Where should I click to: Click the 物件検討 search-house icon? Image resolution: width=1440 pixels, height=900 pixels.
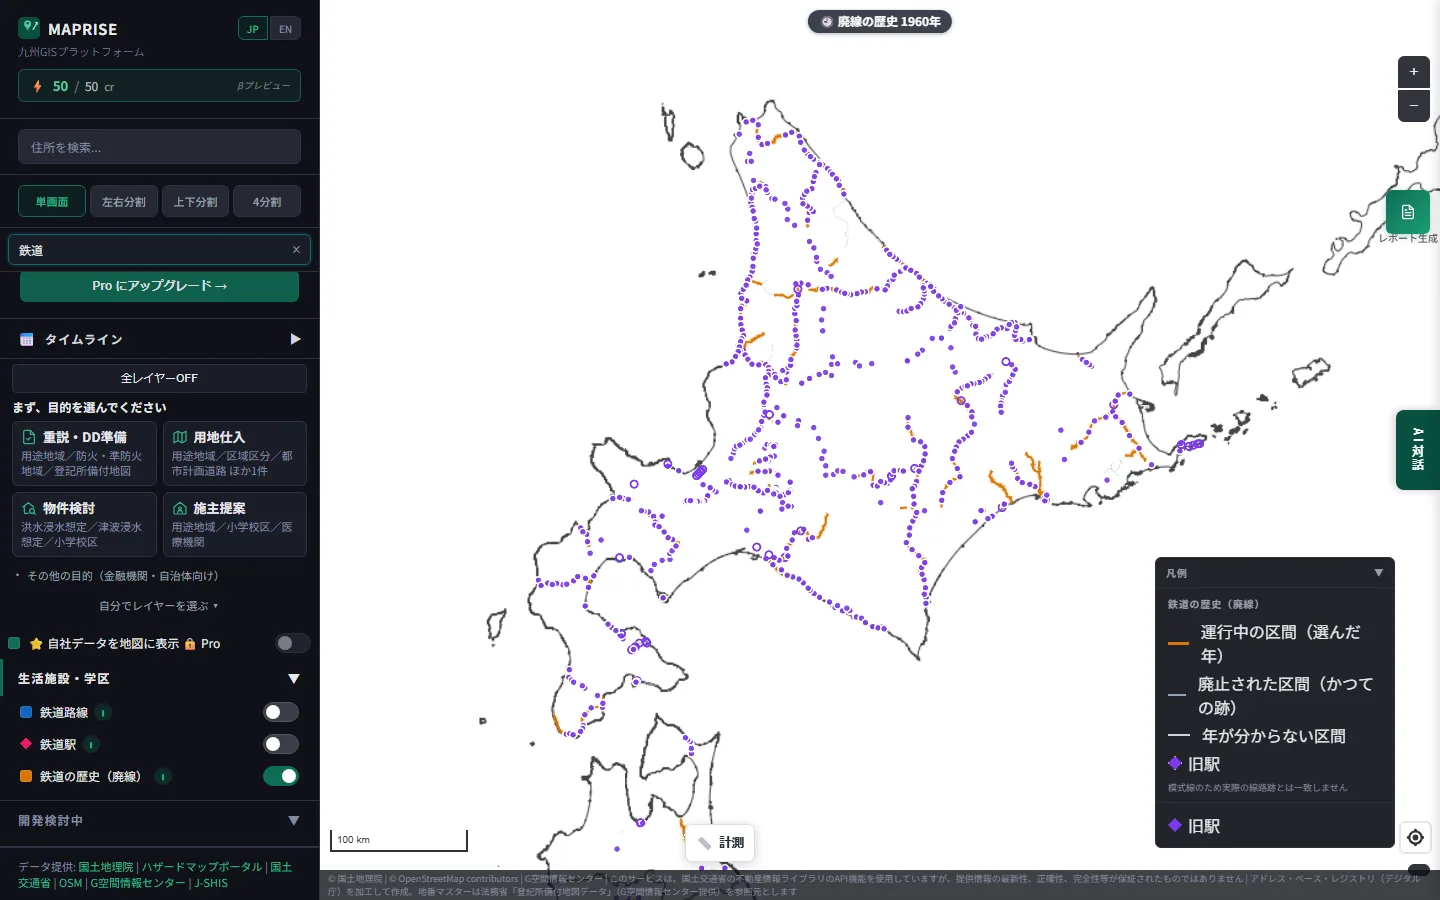click(29, 508)
